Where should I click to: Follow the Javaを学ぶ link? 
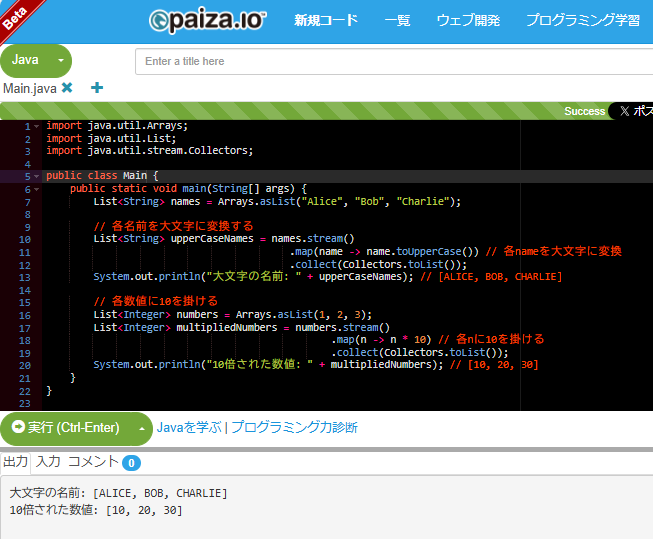click(x=188, y=428)
